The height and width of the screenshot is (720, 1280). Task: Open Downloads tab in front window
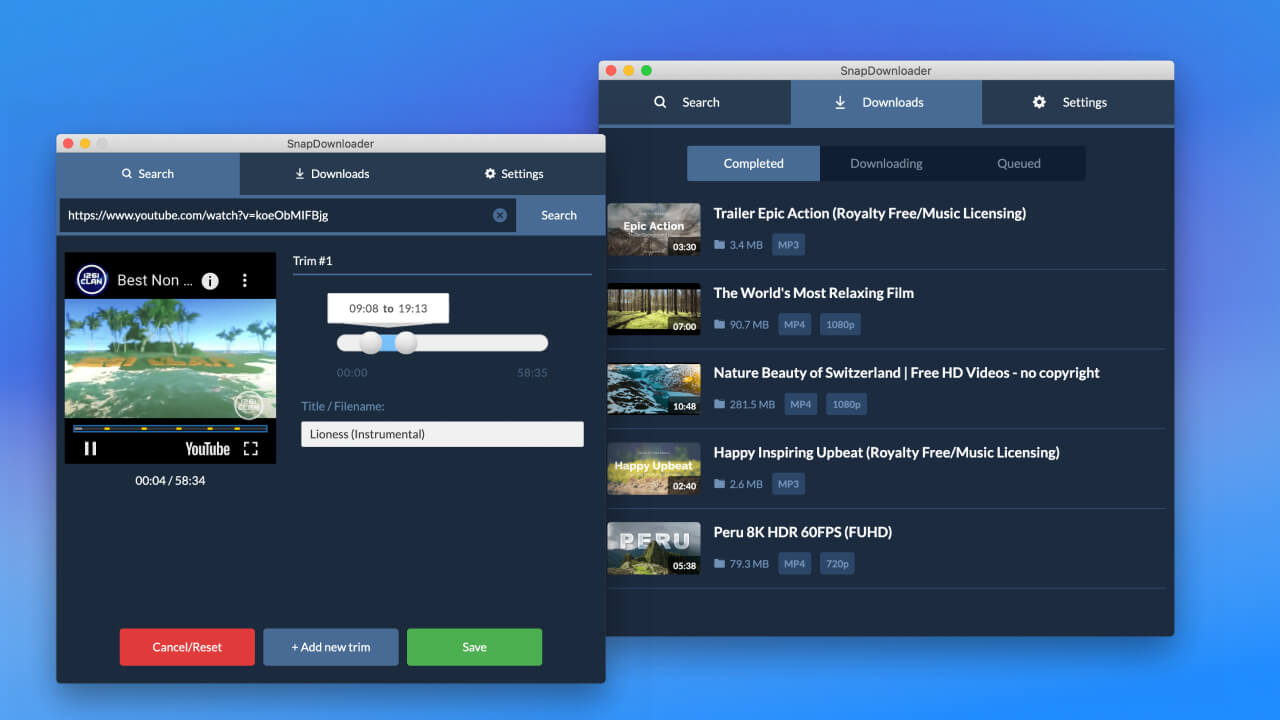click(331, 174)
